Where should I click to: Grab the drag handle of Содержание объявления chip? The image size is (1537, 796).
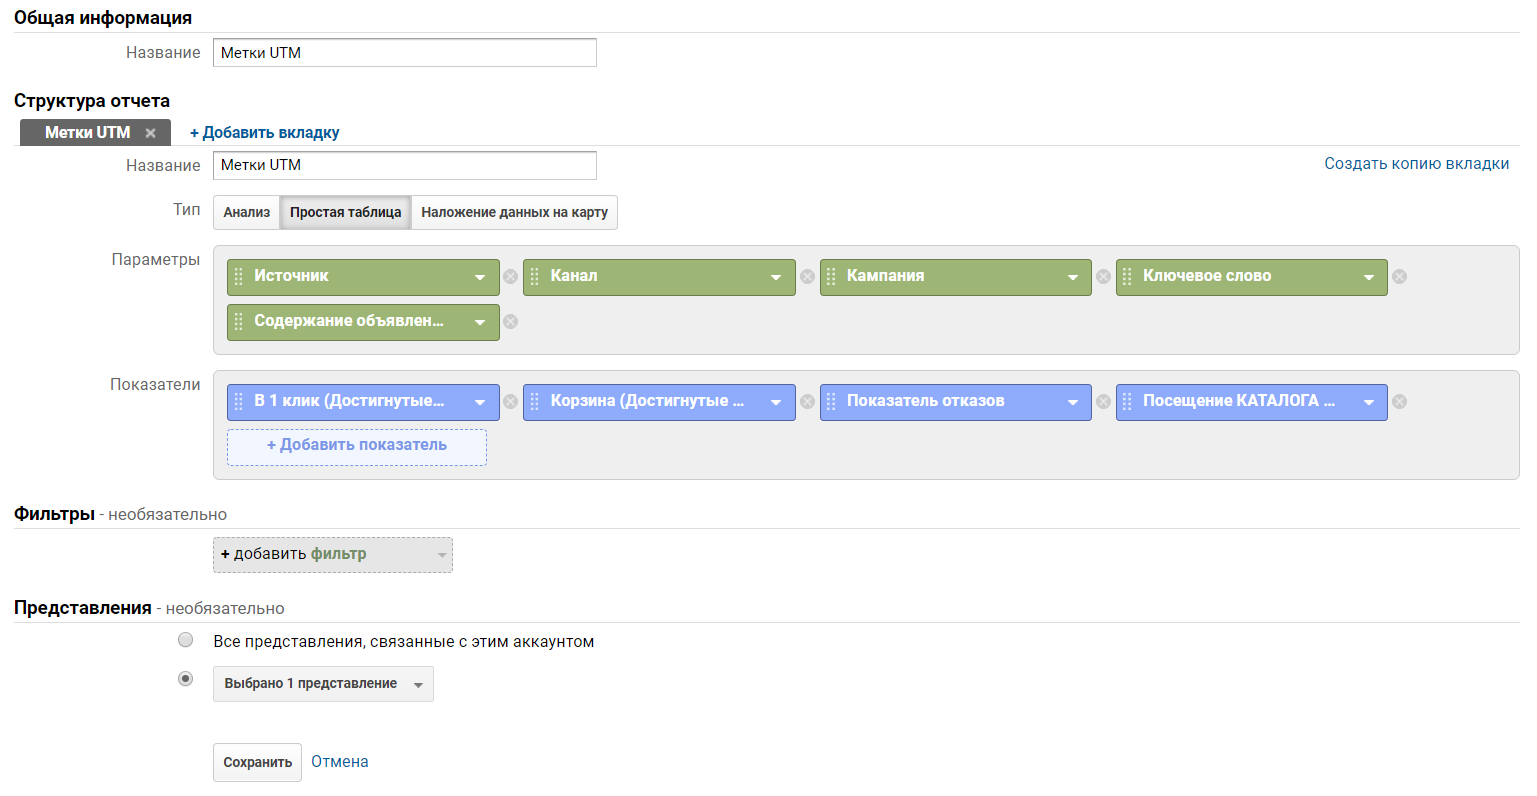(238, 322)
